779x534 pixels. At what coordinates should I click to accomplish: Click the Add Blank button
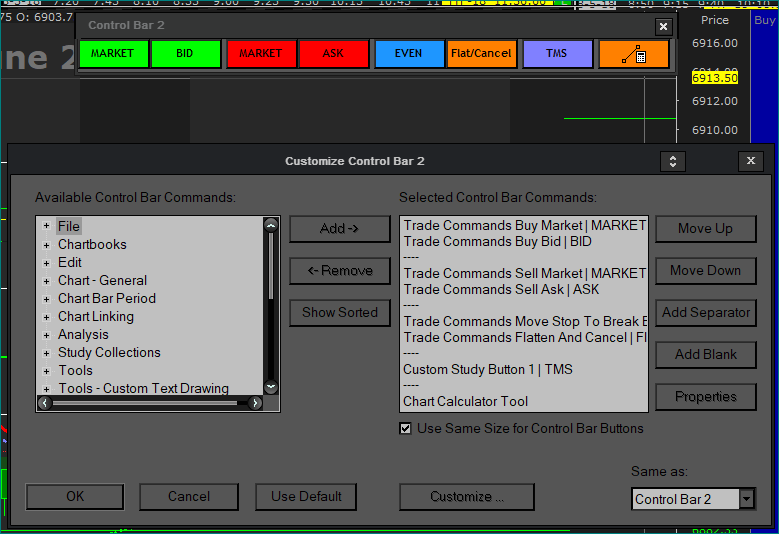pos(705,355)
